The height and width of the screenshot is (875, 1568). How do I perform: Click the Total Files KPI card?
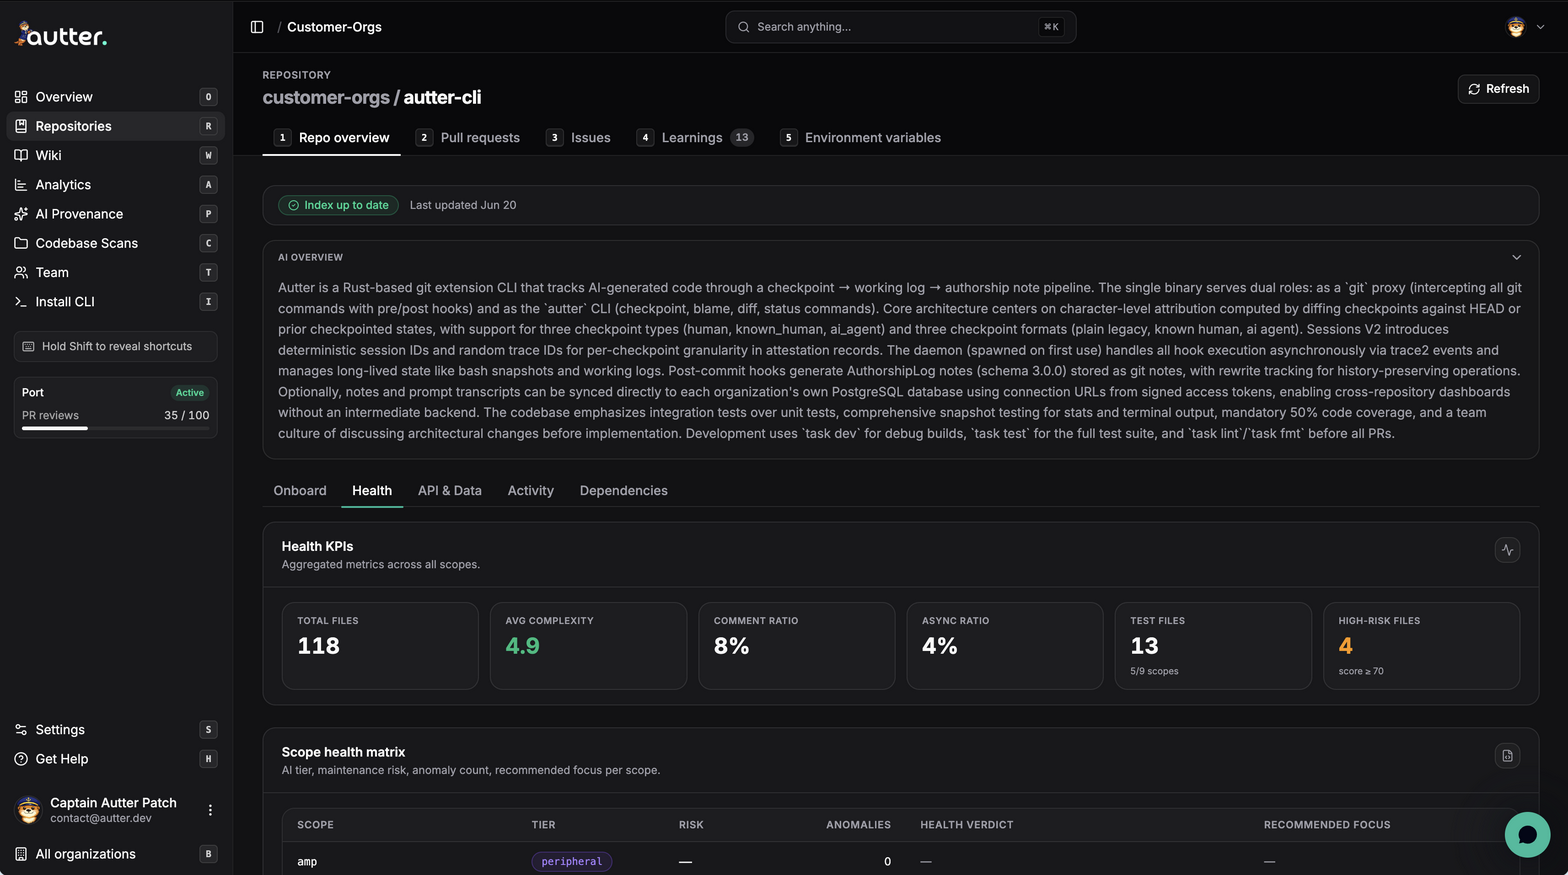coord(380,646)
